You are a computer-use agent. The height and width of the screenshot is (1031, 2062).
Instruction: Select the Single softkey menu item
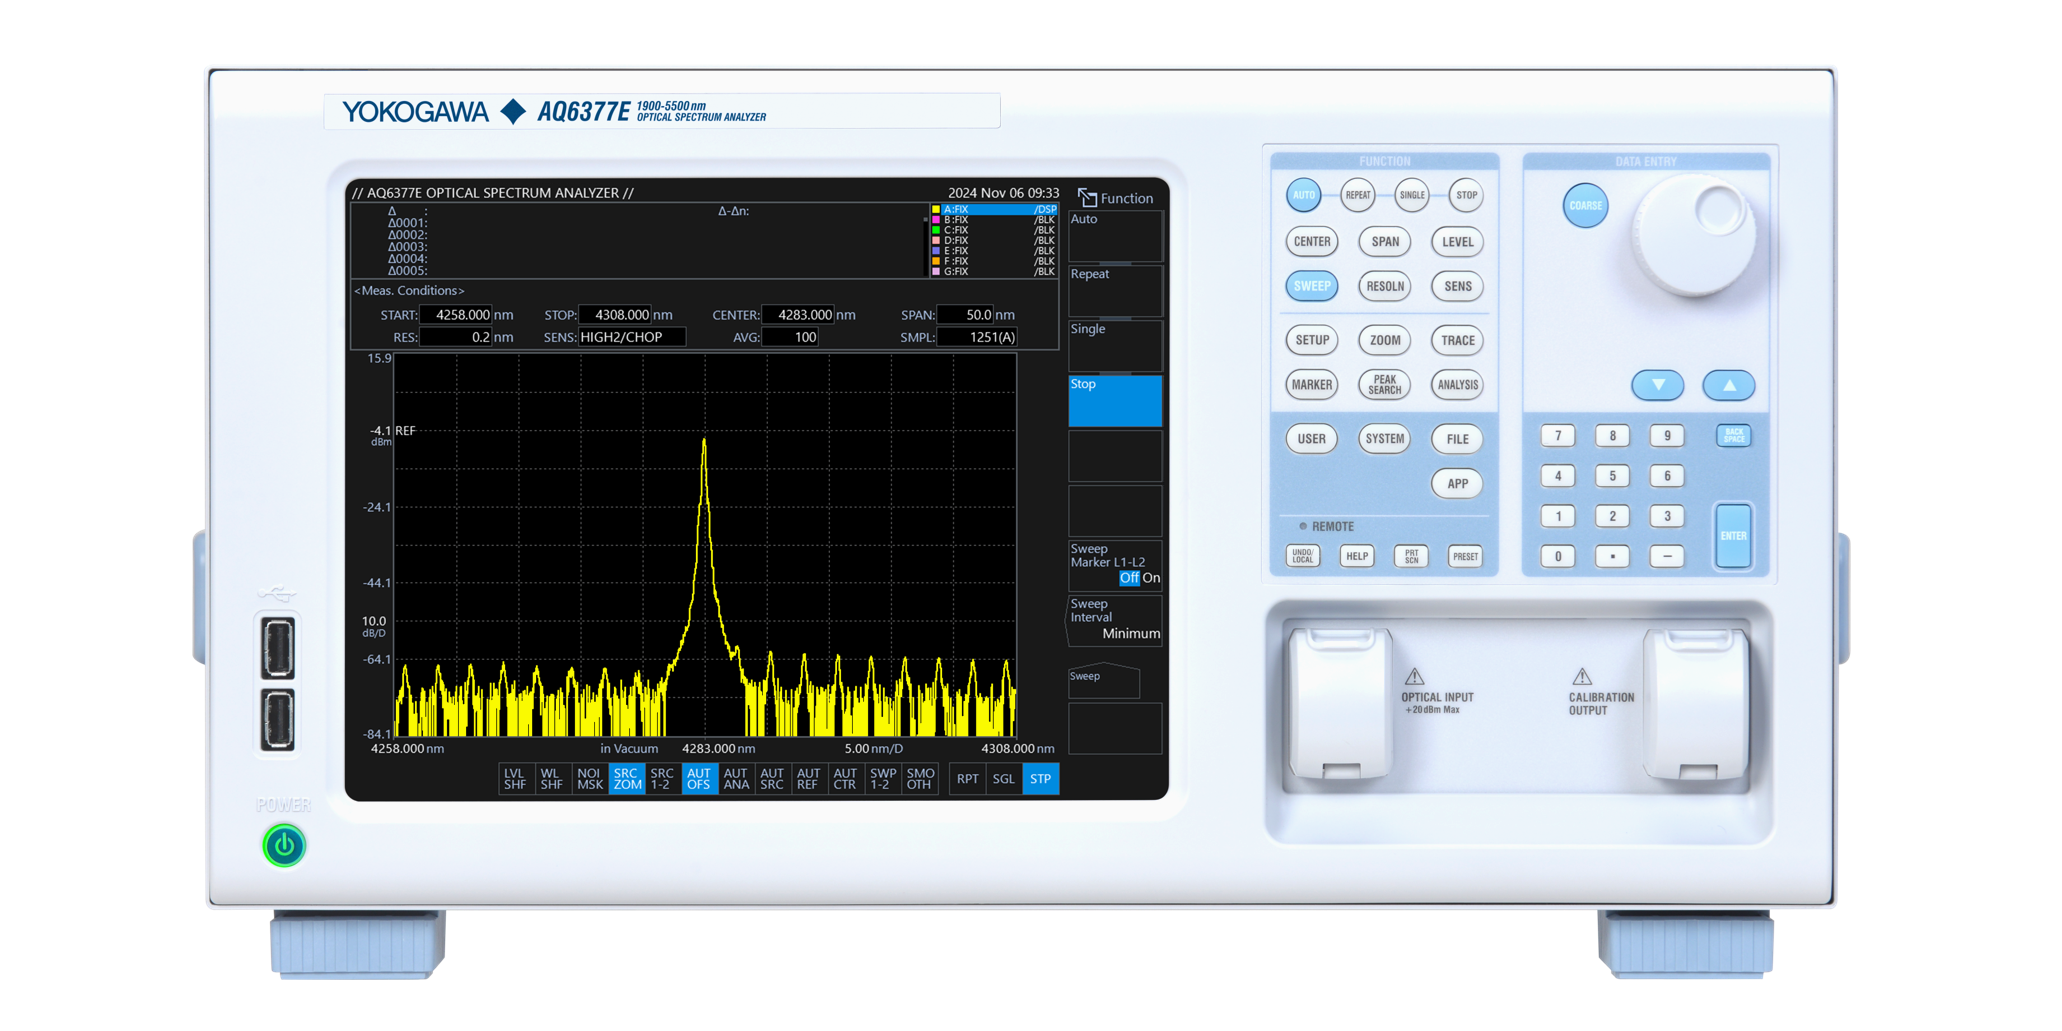(x=1115, y=345)
